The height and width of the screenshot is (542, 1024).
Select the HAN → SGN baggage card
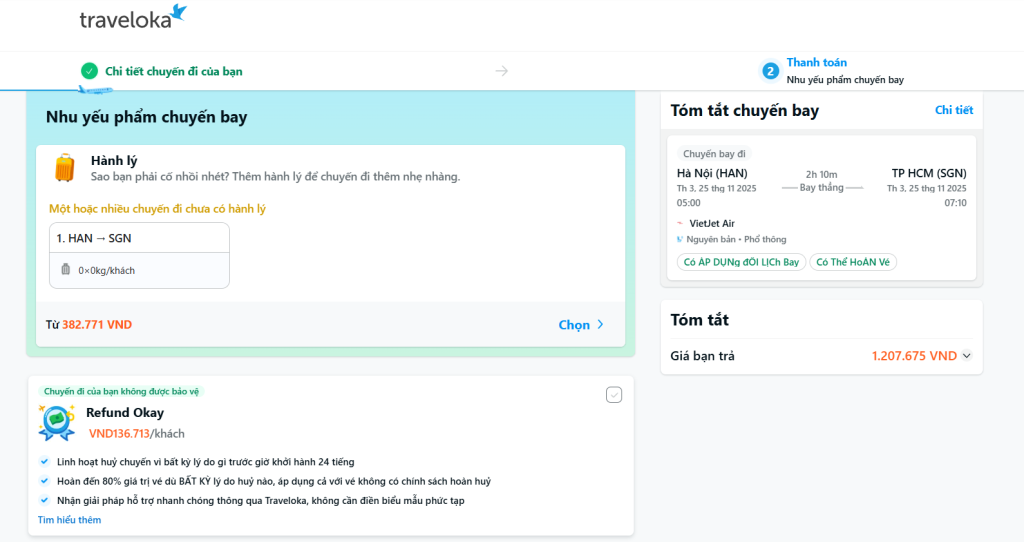139,255
